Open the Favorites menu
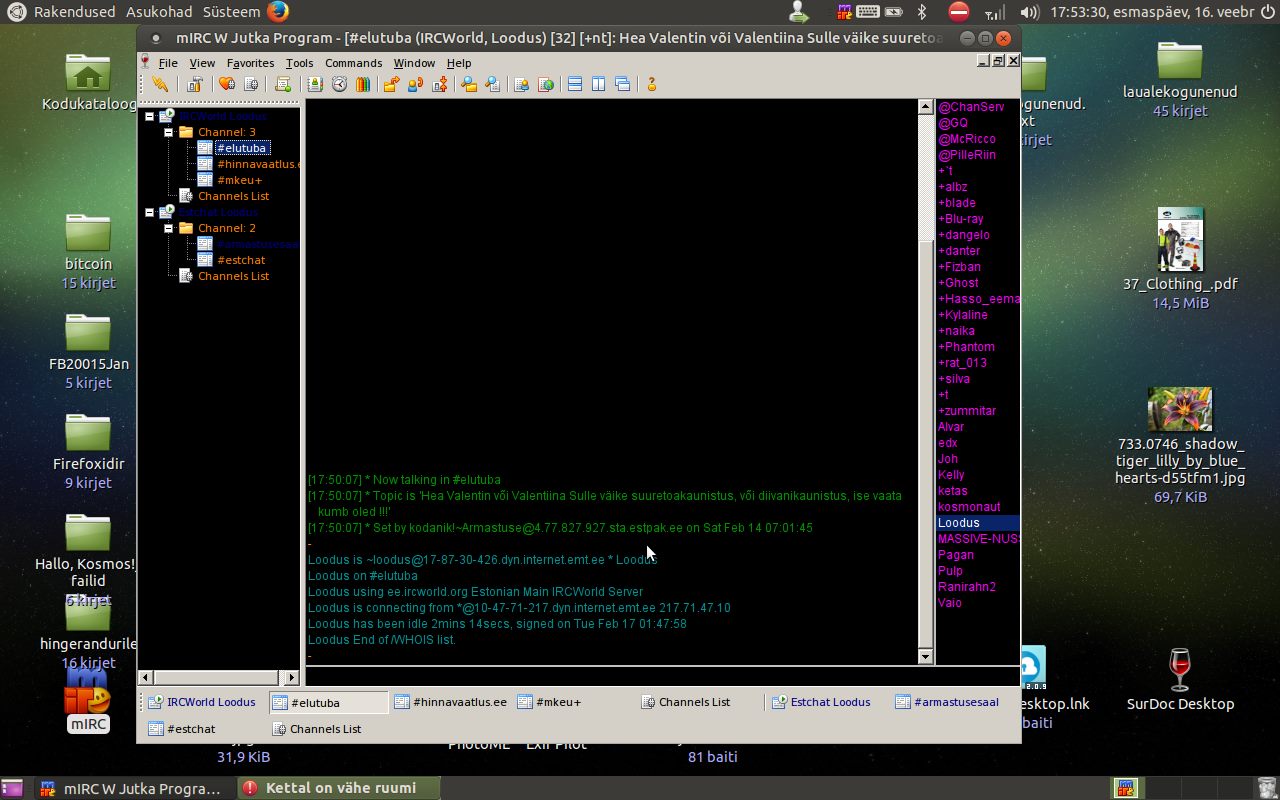 pyautogui.click(x=250, y=63)
